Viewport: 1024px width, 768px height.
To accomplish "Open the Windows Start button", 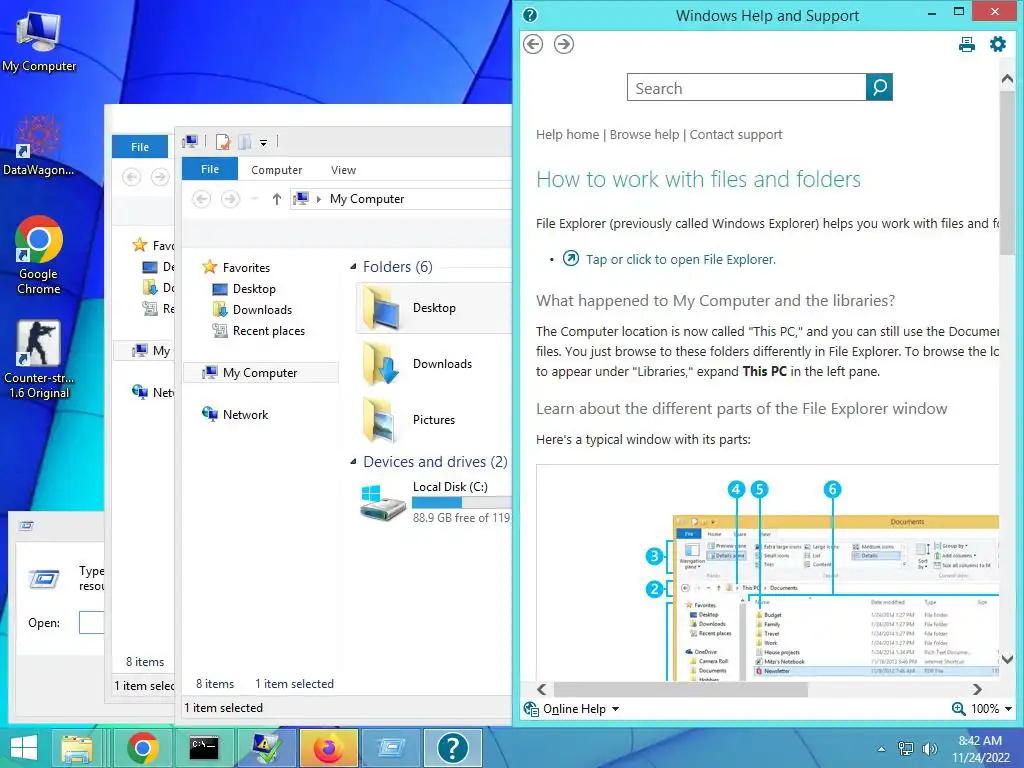I will pos(24,748).
